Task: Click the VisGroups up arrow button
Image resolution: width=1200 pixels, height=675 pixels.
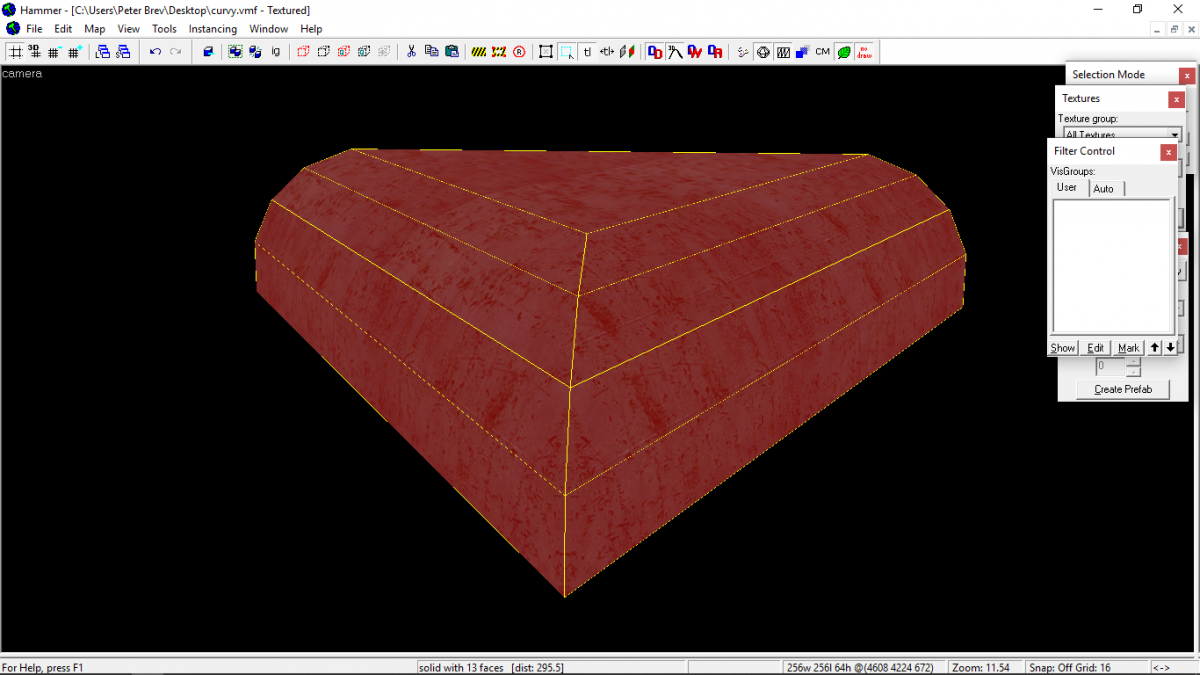Action: pos(1154,346)
